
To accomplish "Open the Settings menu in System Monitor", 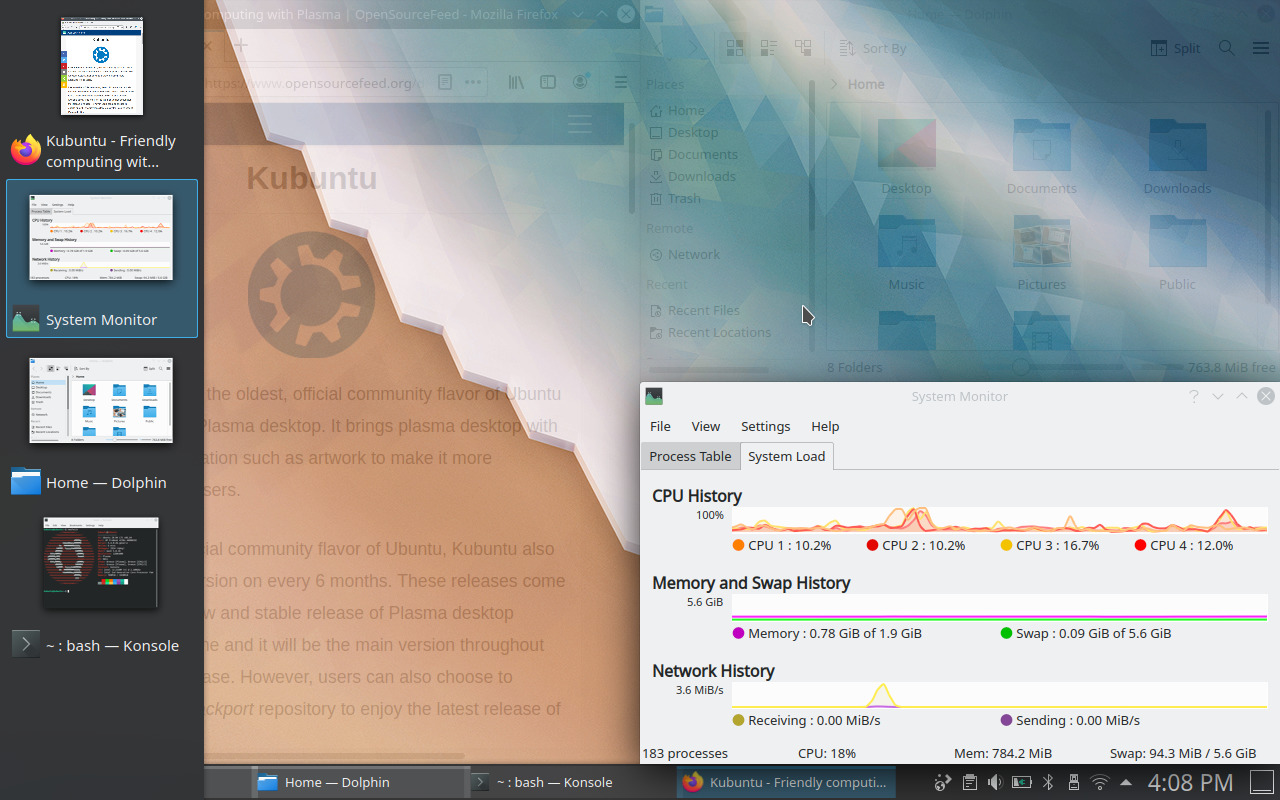I will (765, 426).
